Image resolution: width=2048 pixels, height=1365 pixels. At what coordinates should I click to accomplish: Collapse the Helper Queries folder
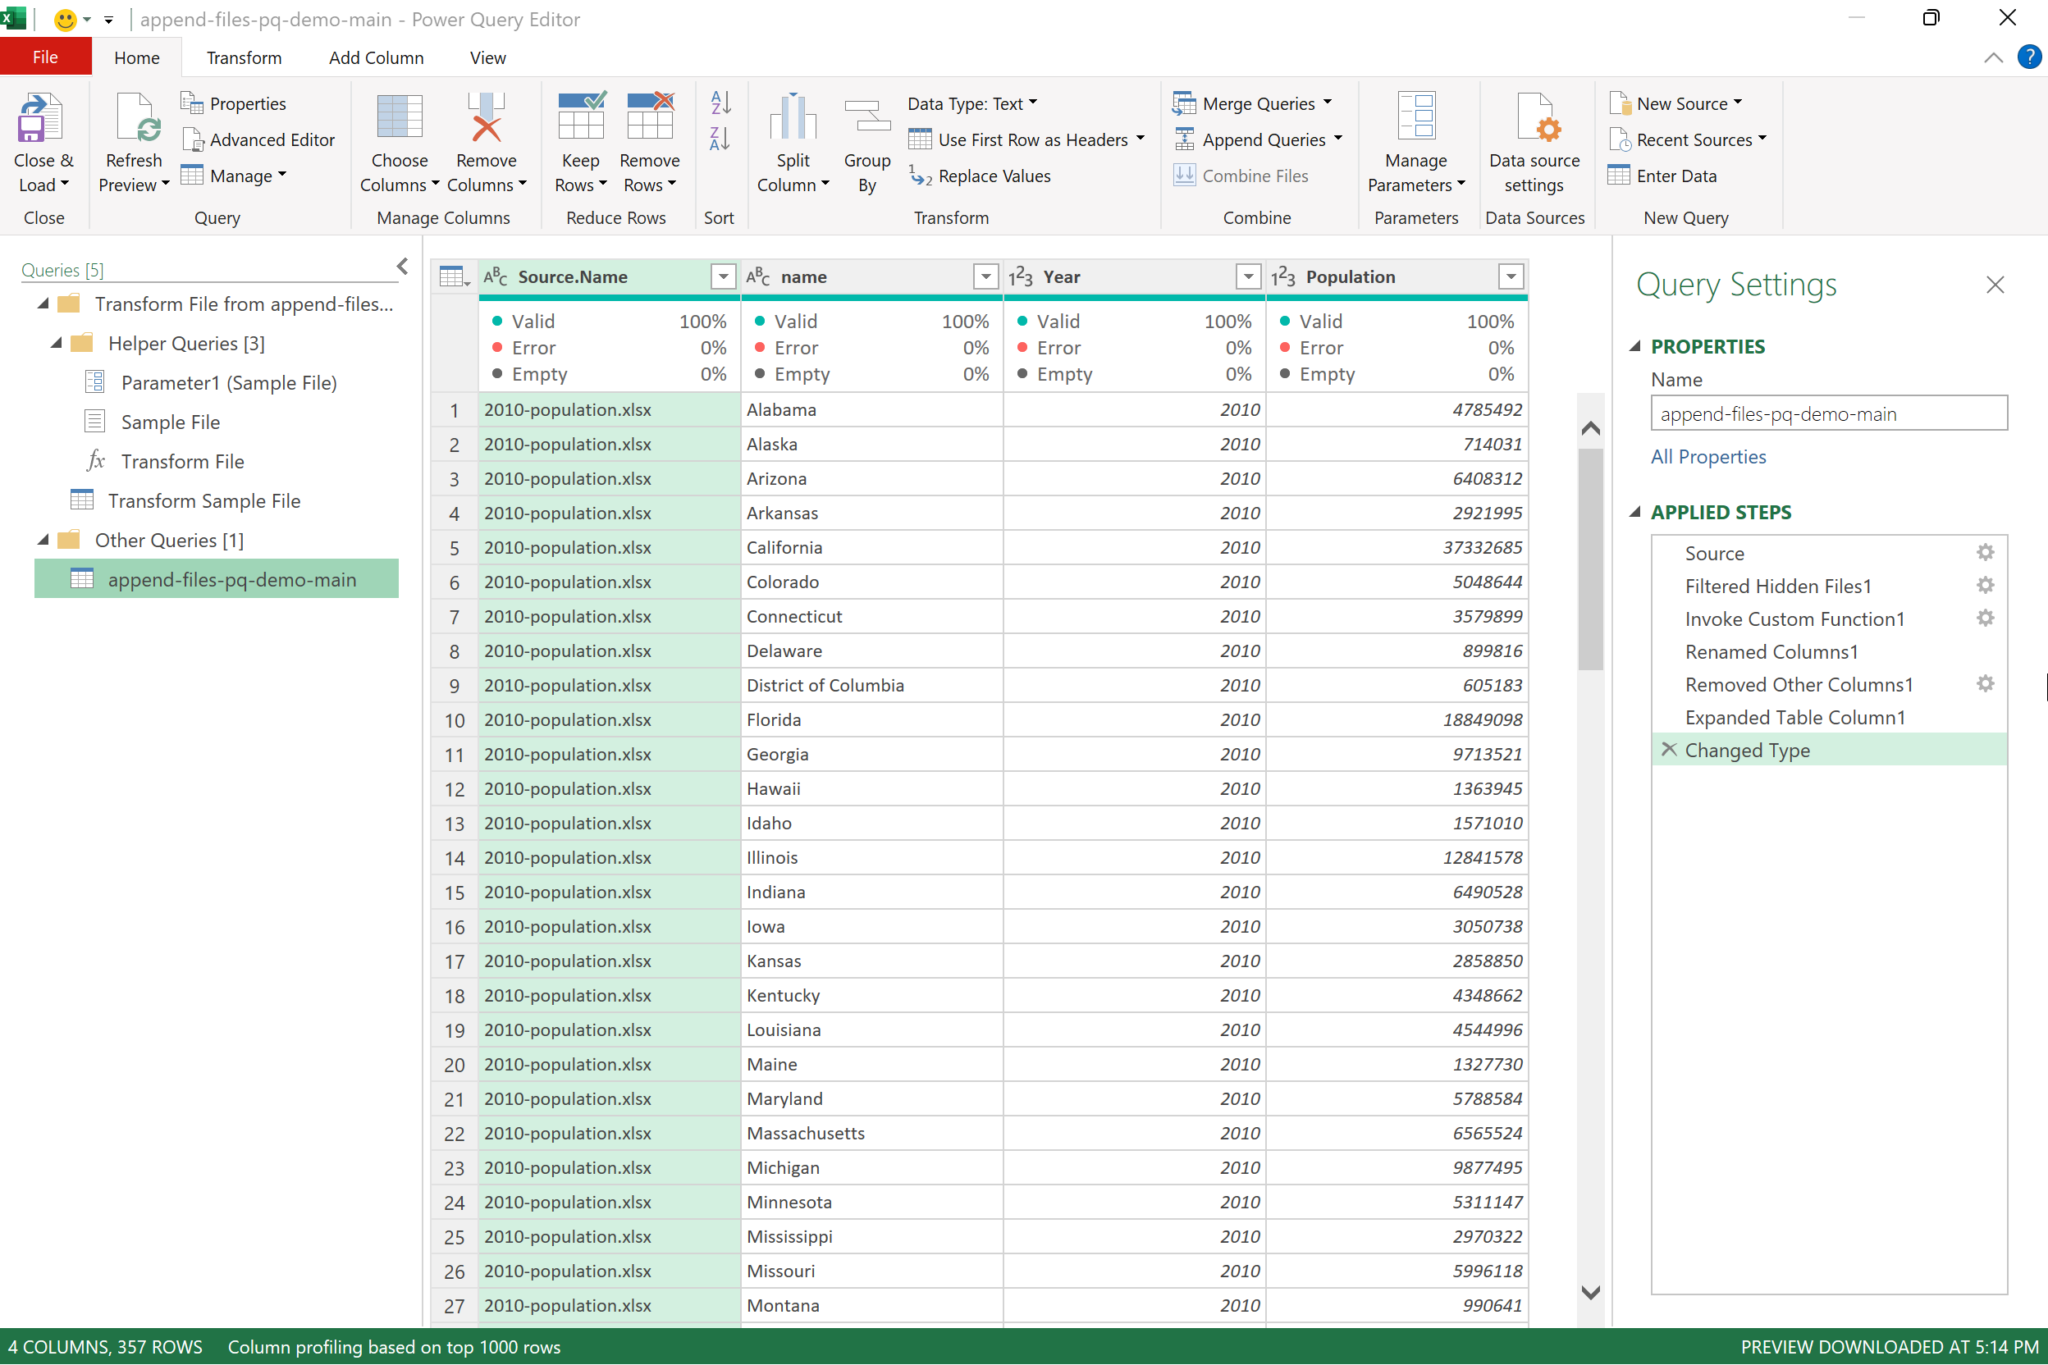[57, 343]
